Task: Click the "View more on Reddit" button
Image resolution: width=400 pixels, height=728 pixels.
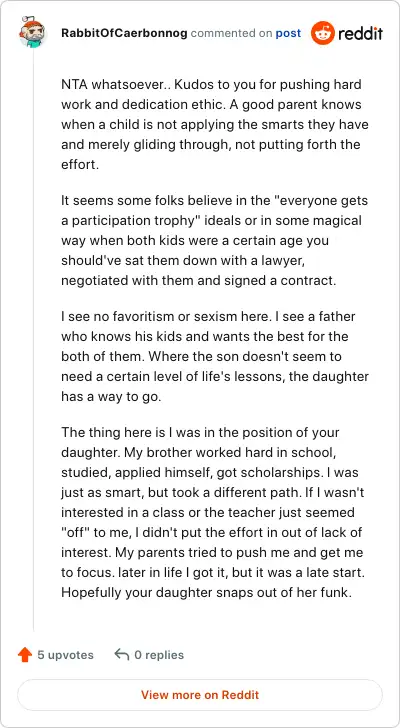Action: [x=200, y=695]
